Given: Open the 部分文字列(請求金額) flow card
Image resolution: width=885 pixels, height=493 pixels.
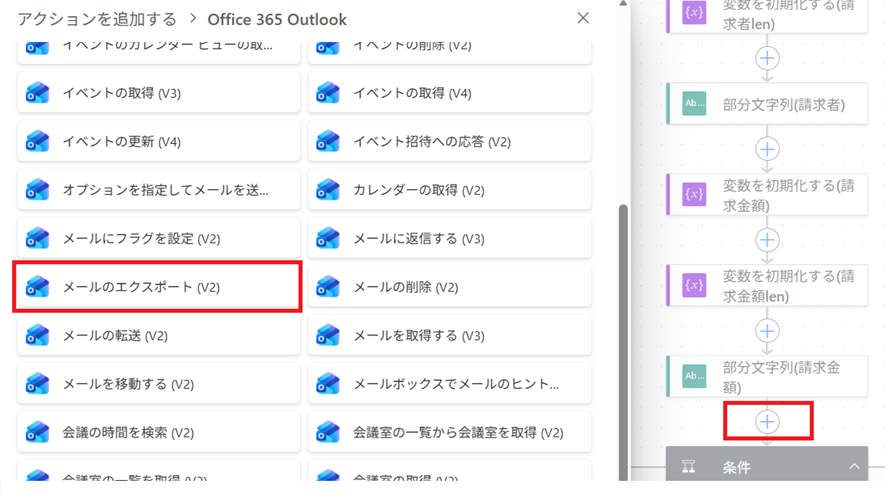Looking at the screenshot, I should (780, 376).
